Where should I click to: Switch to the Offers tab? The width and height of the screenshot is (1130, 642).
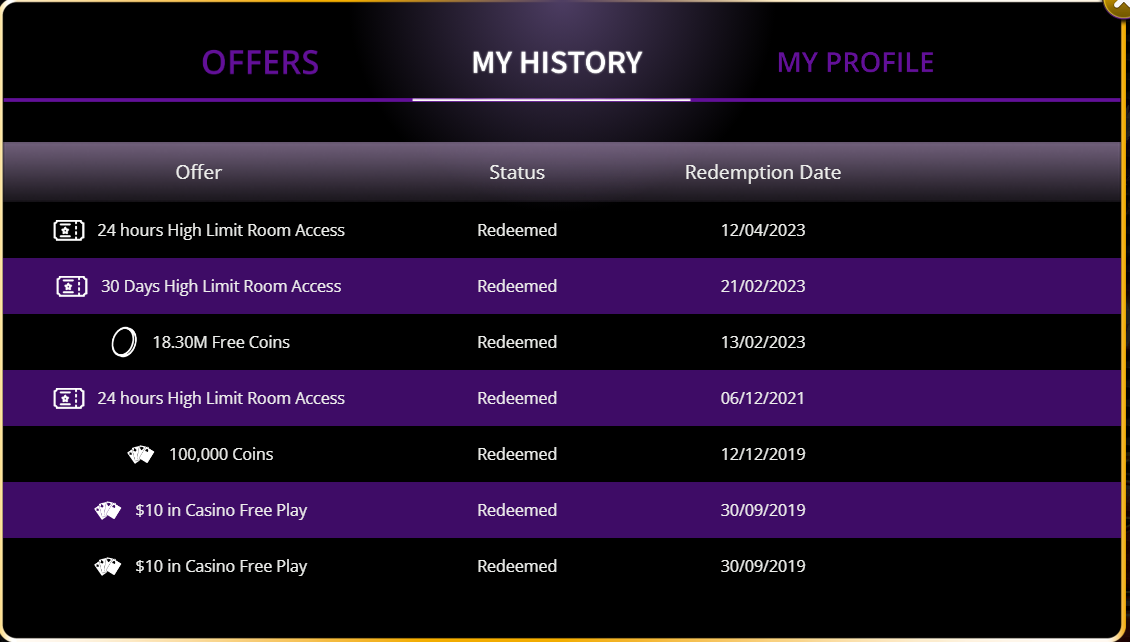260,63
